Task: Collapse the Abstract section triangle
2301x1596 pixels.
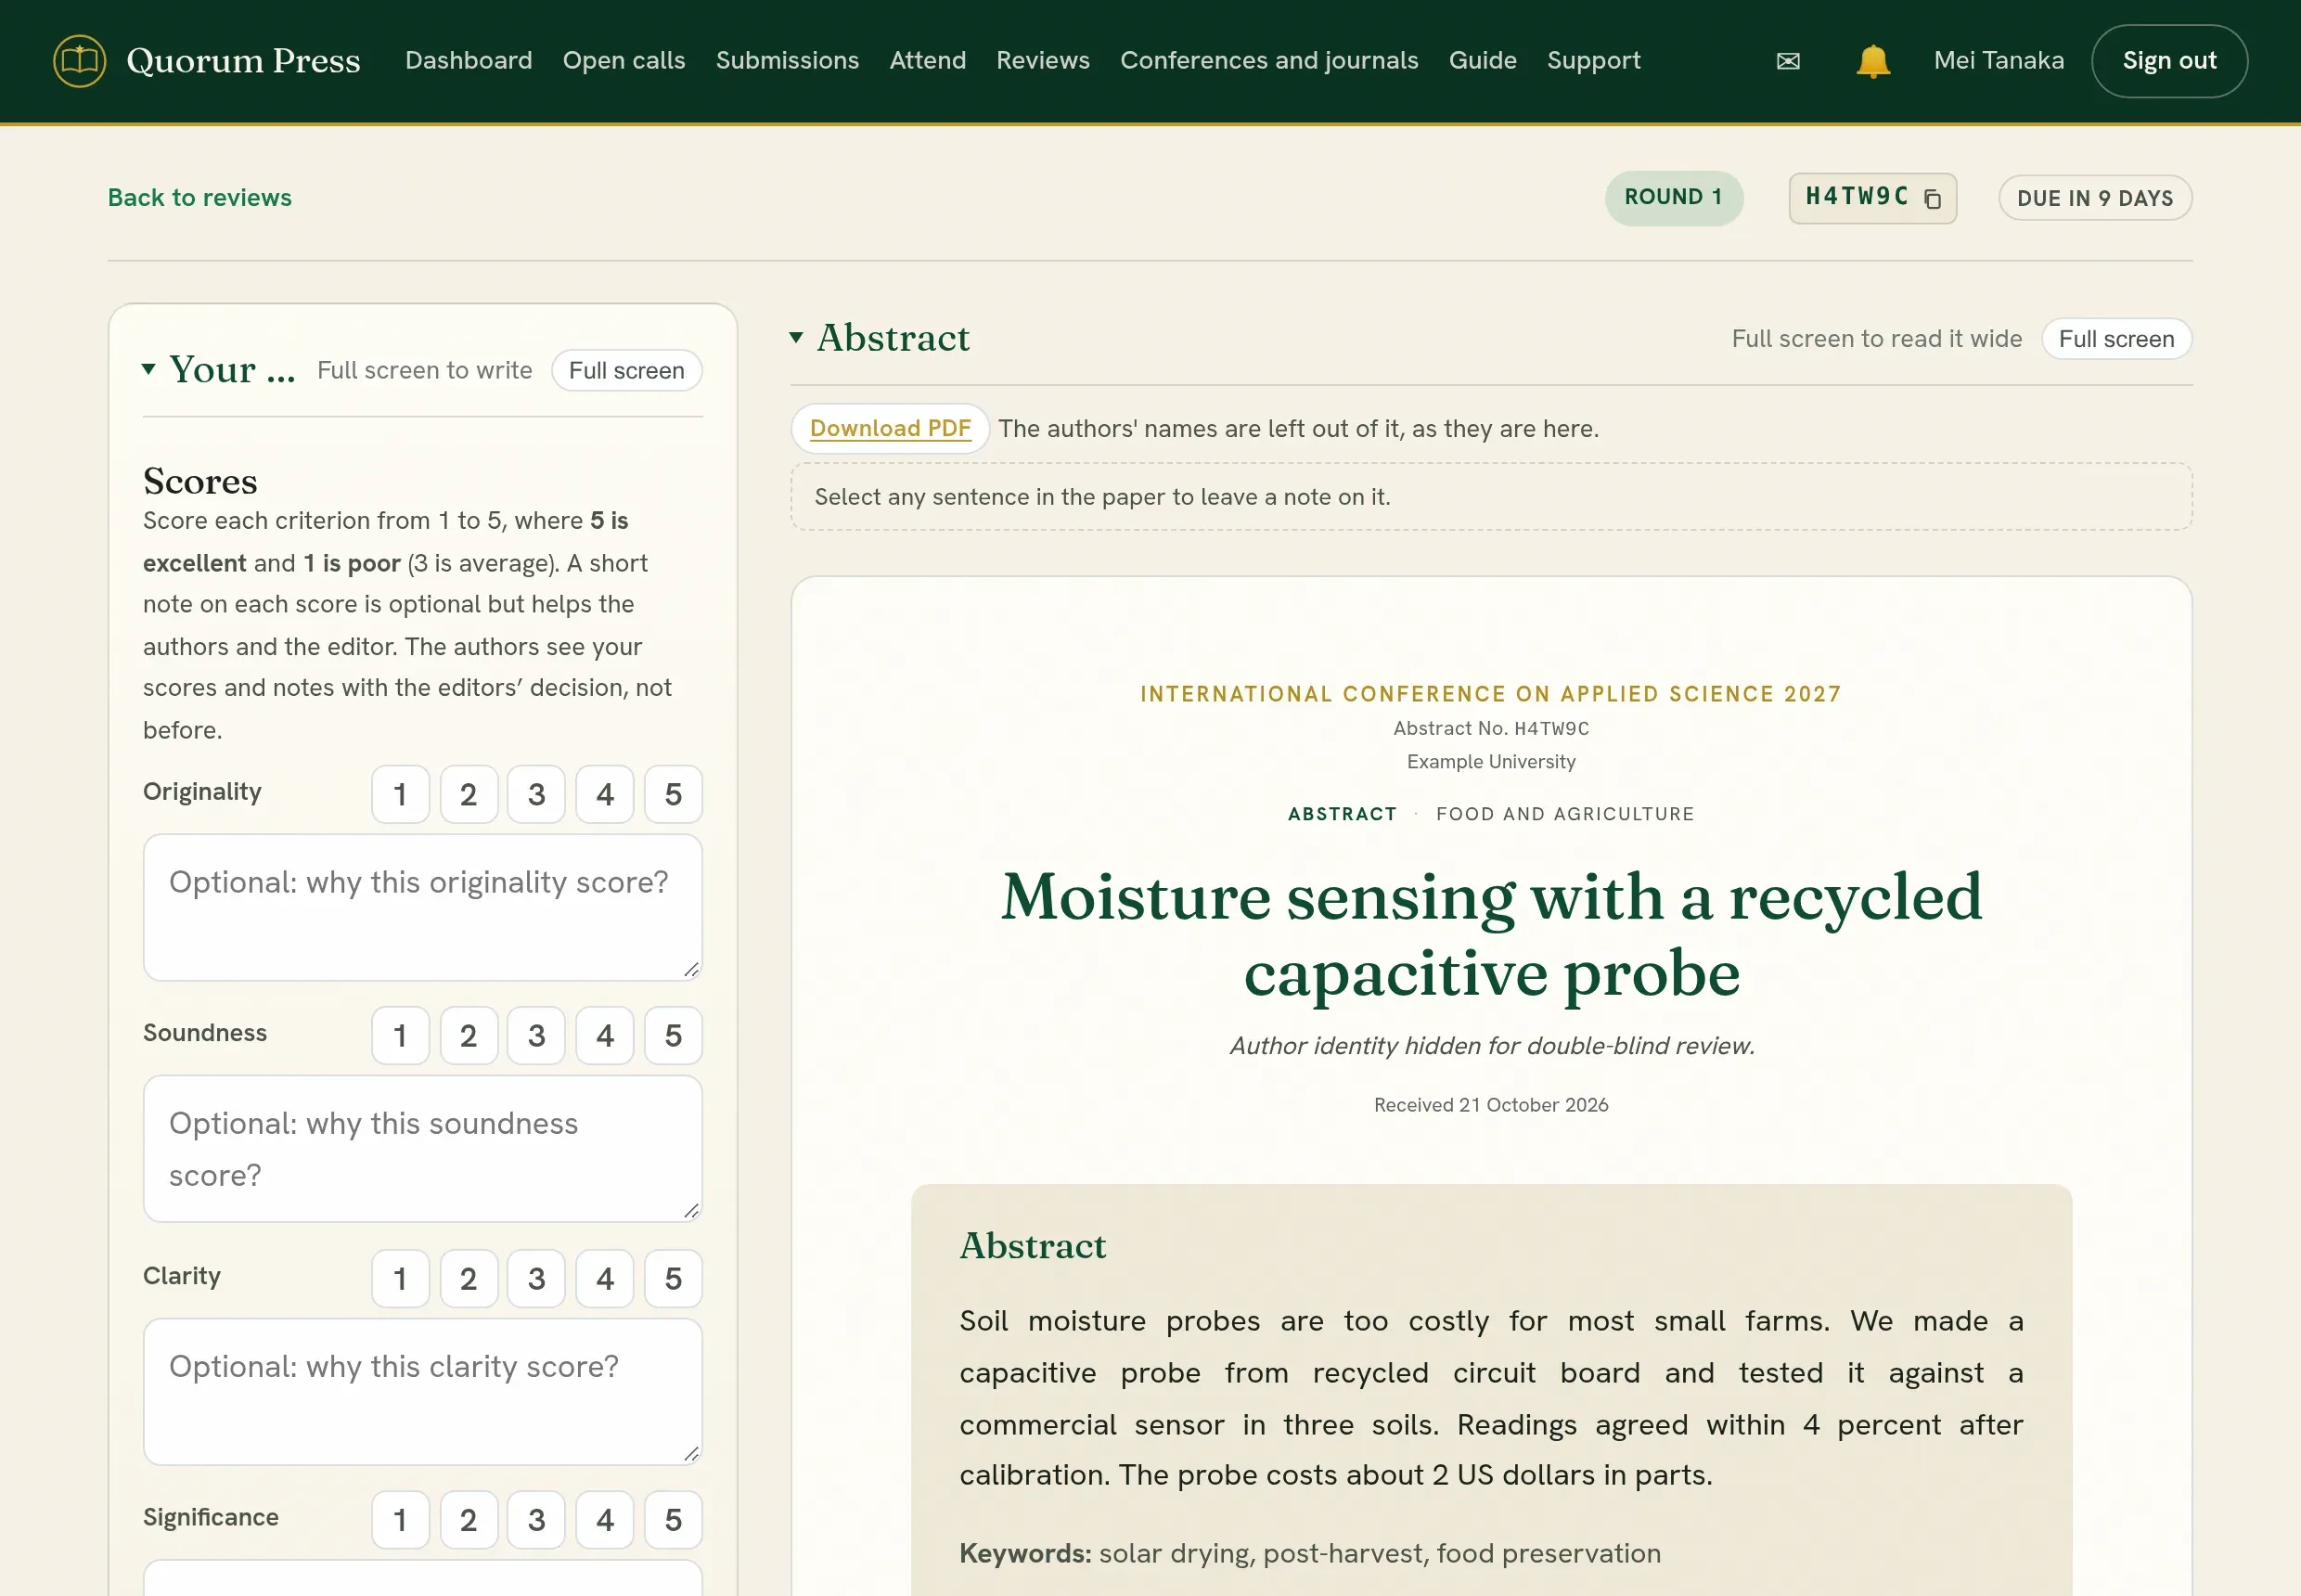Action: 796,338
